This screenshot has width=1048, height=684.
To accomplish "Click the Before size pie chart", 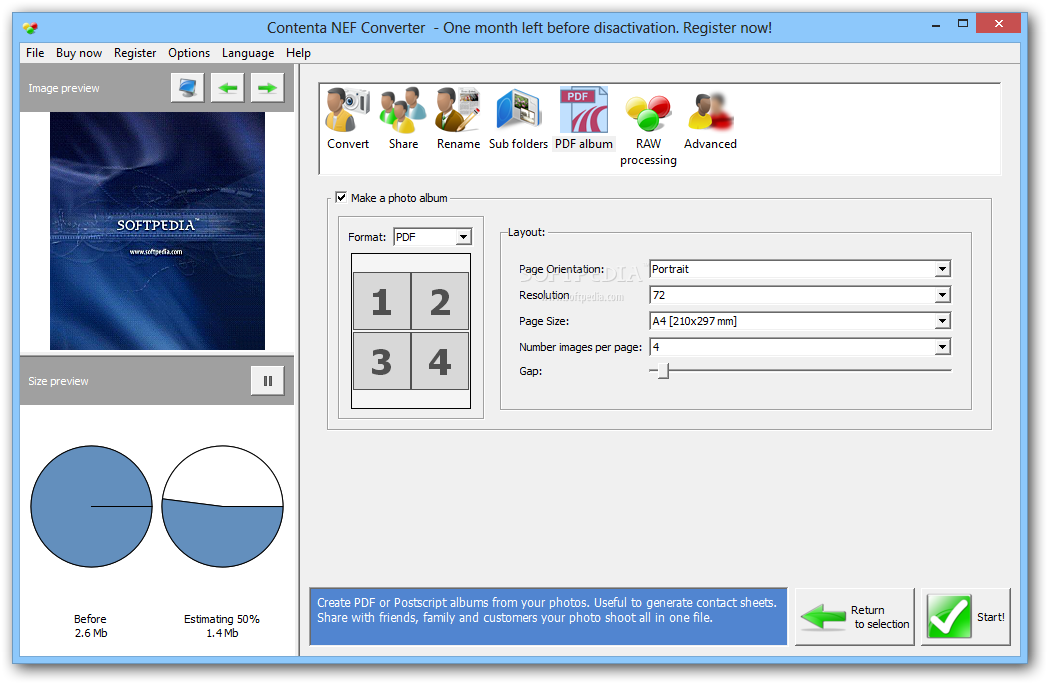I will 91,506.
